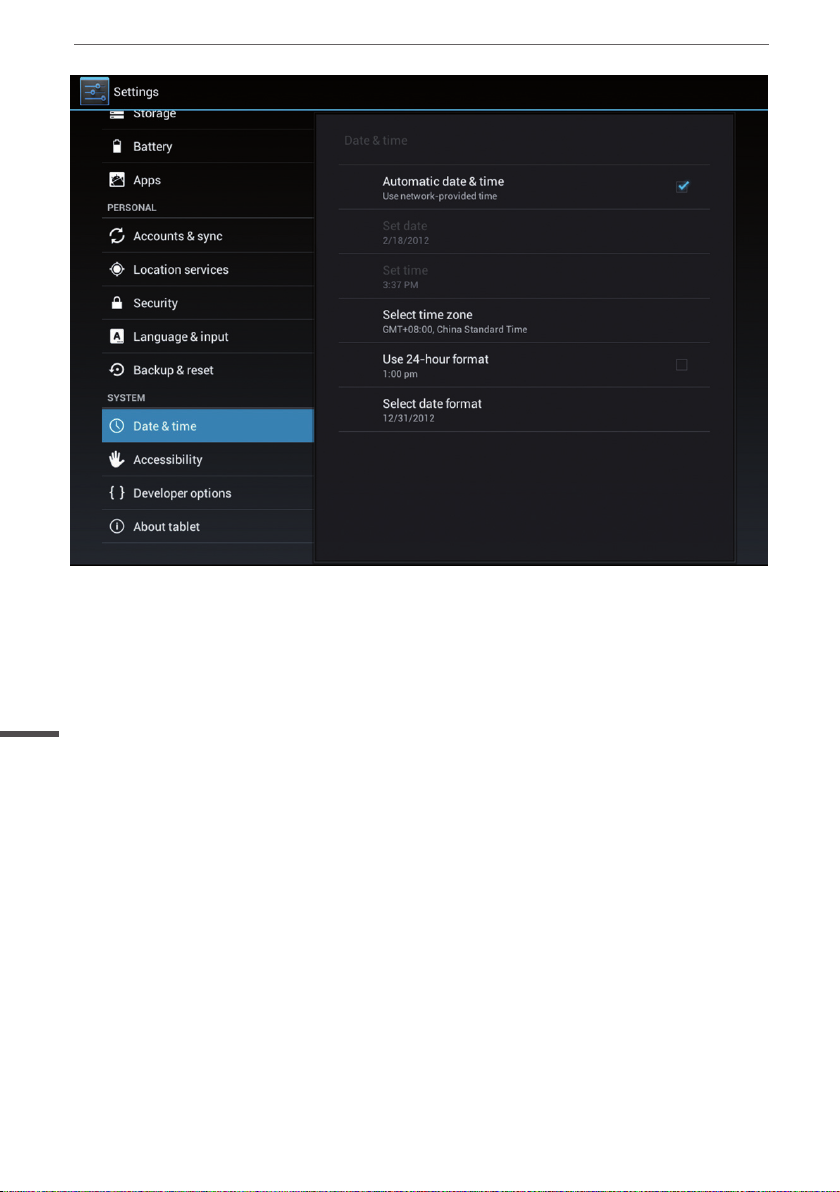This screenshot has width=840, height=1192.
Task: Open Select date format option
Action: point(524,410)
